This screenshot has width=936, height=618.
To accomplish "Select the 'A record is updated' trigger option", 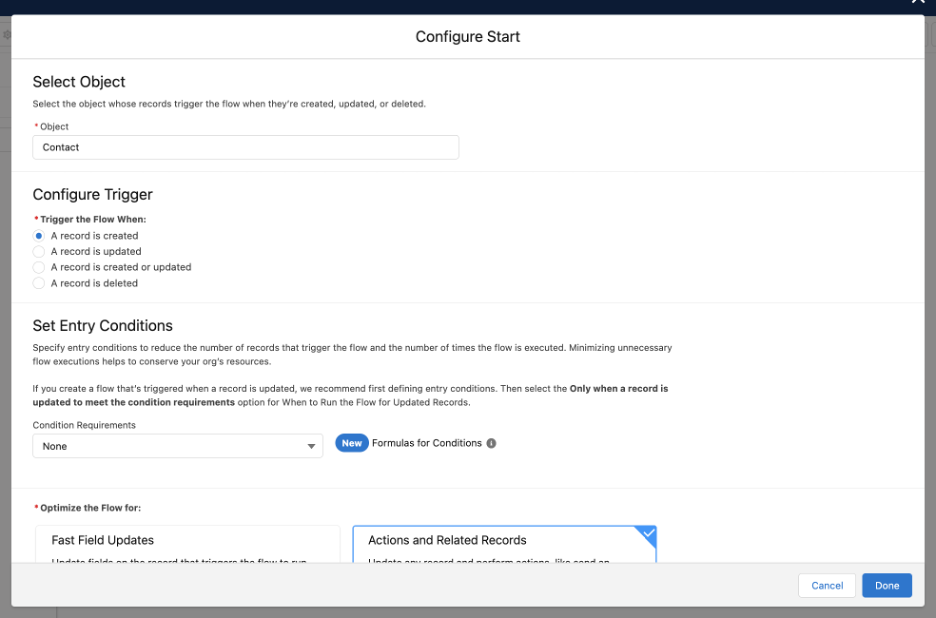I will pyautogui.click(x=37, y=251).
